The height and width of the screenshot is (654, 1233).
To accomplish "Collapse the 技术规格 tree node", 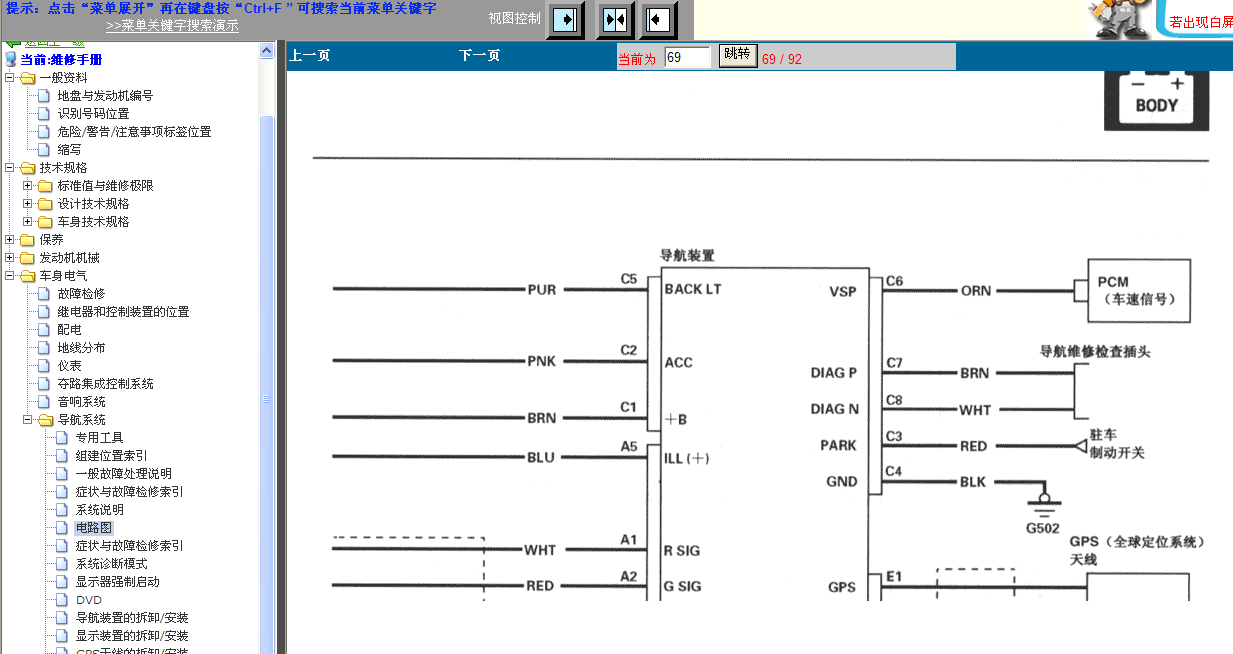I will click(x=10, y=168).
